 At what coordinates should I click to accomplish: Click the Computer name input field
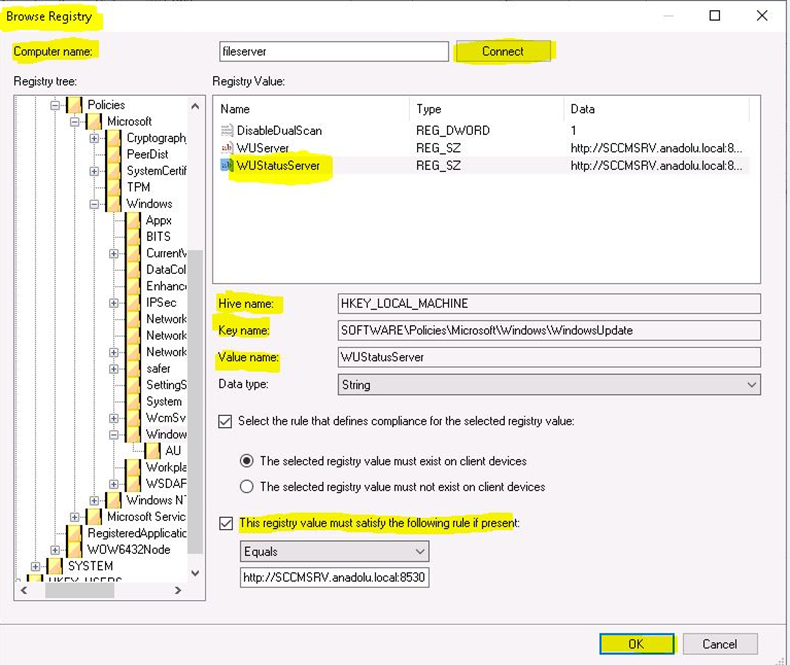pos(334,51)
